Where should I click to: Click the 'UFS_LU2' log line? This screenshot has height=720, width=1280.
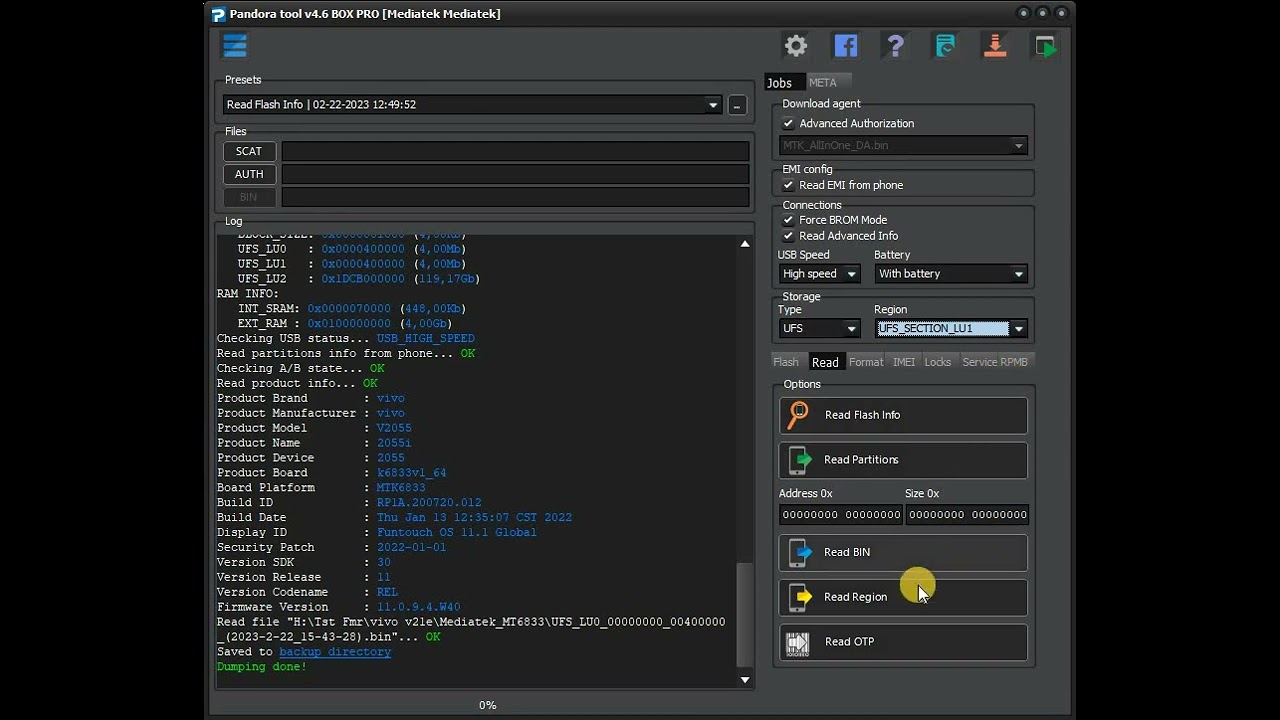point(358,279)
